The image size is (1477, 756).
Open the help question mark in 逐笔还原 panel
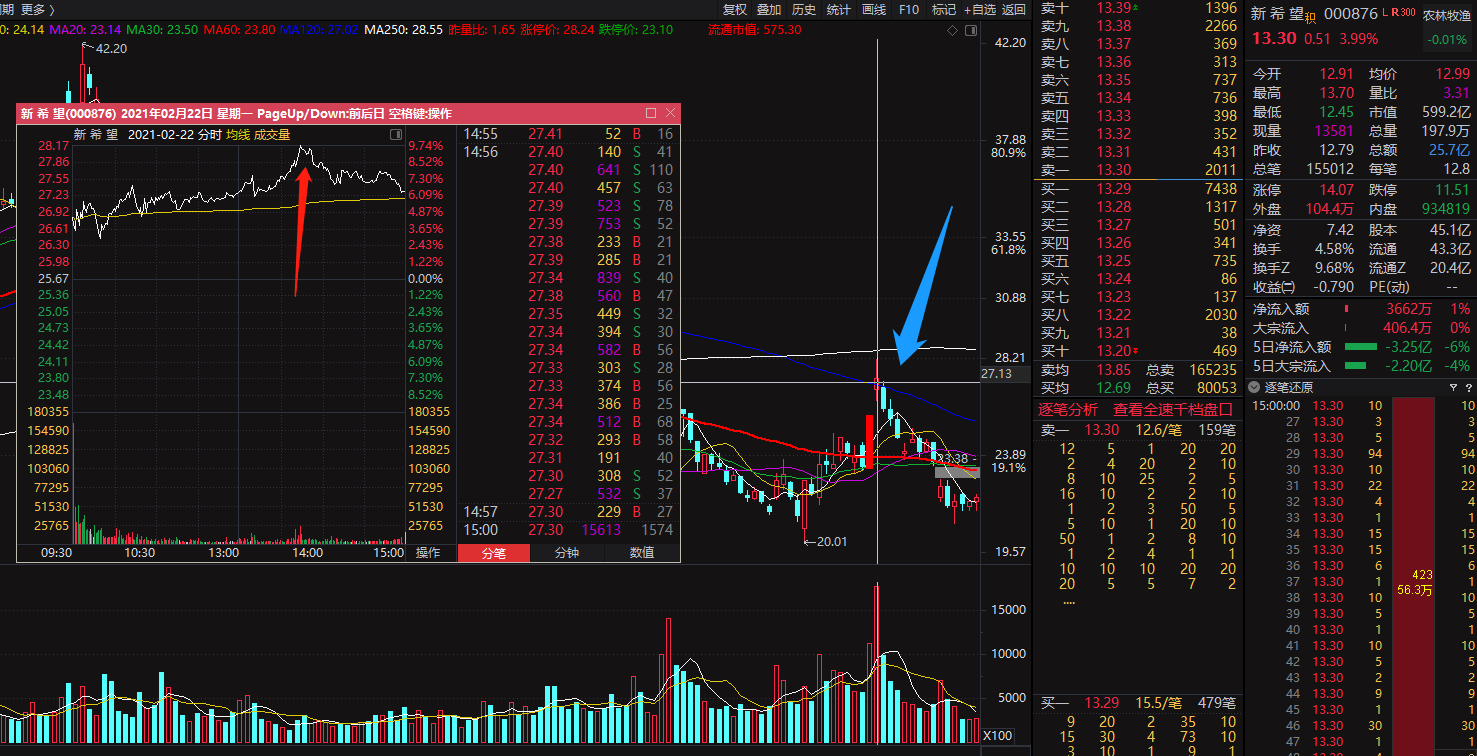[1468, 387]
